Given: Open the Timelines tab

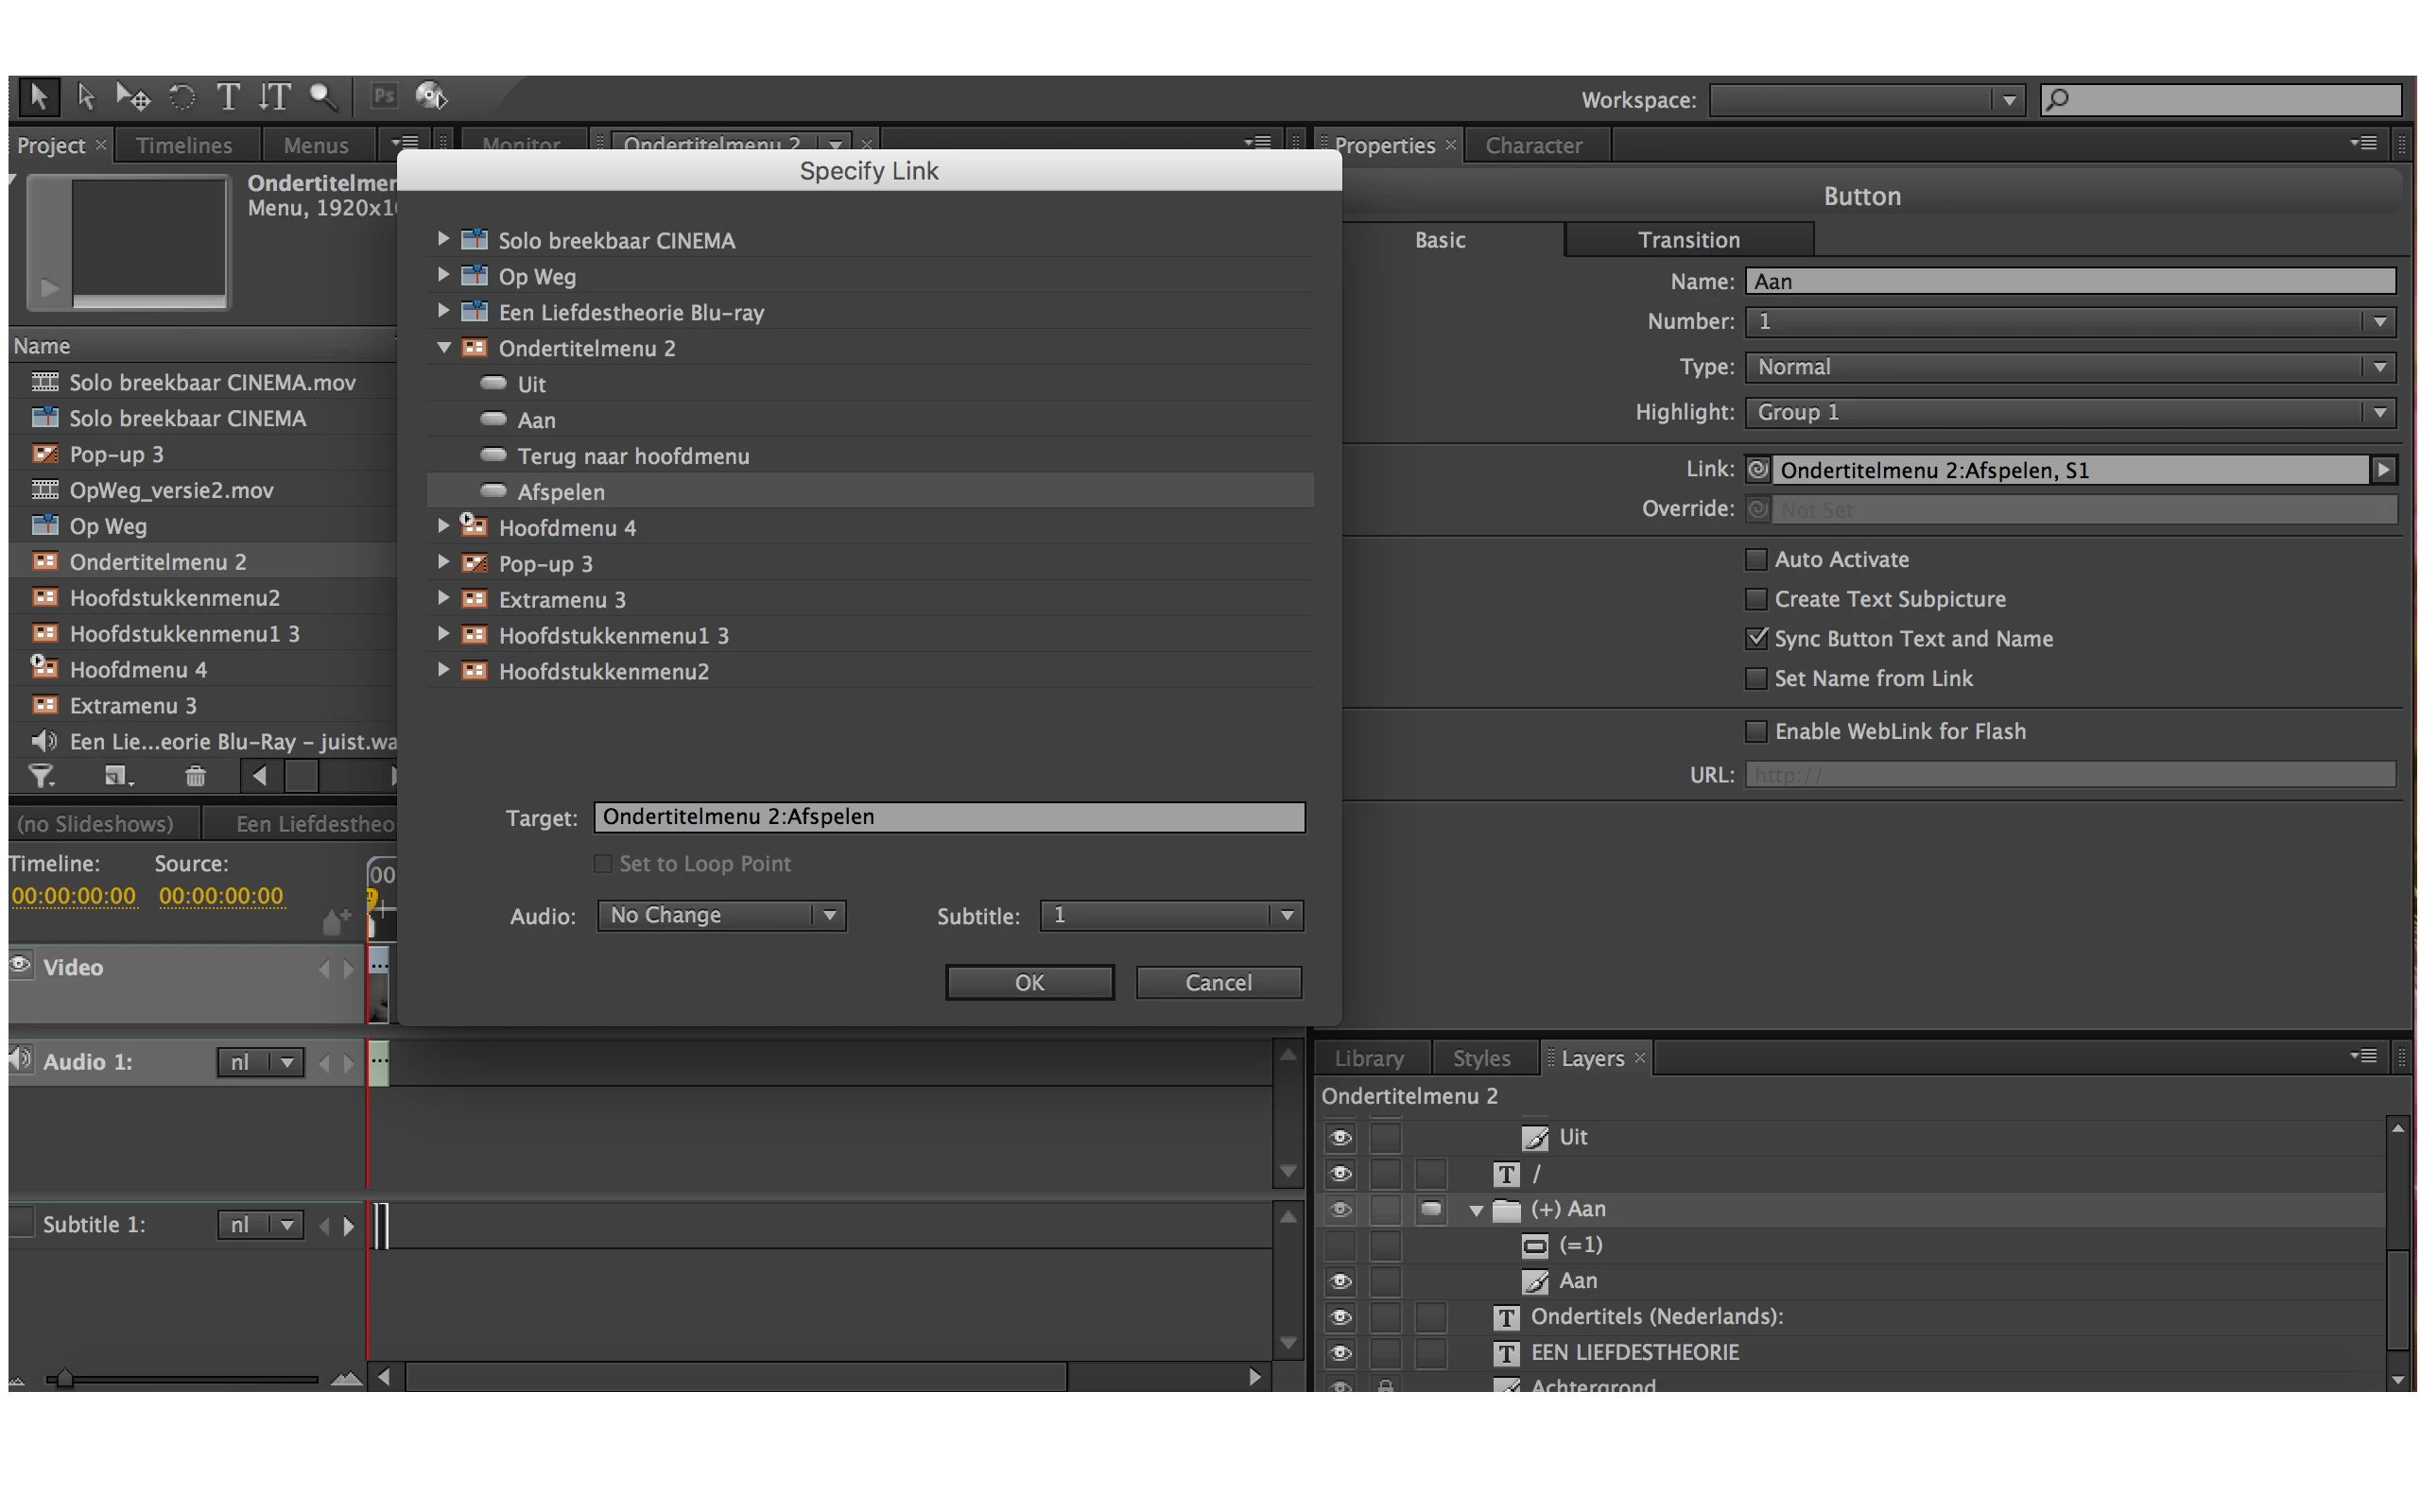Looking at the screenshot, I should [x=184, y=145].
